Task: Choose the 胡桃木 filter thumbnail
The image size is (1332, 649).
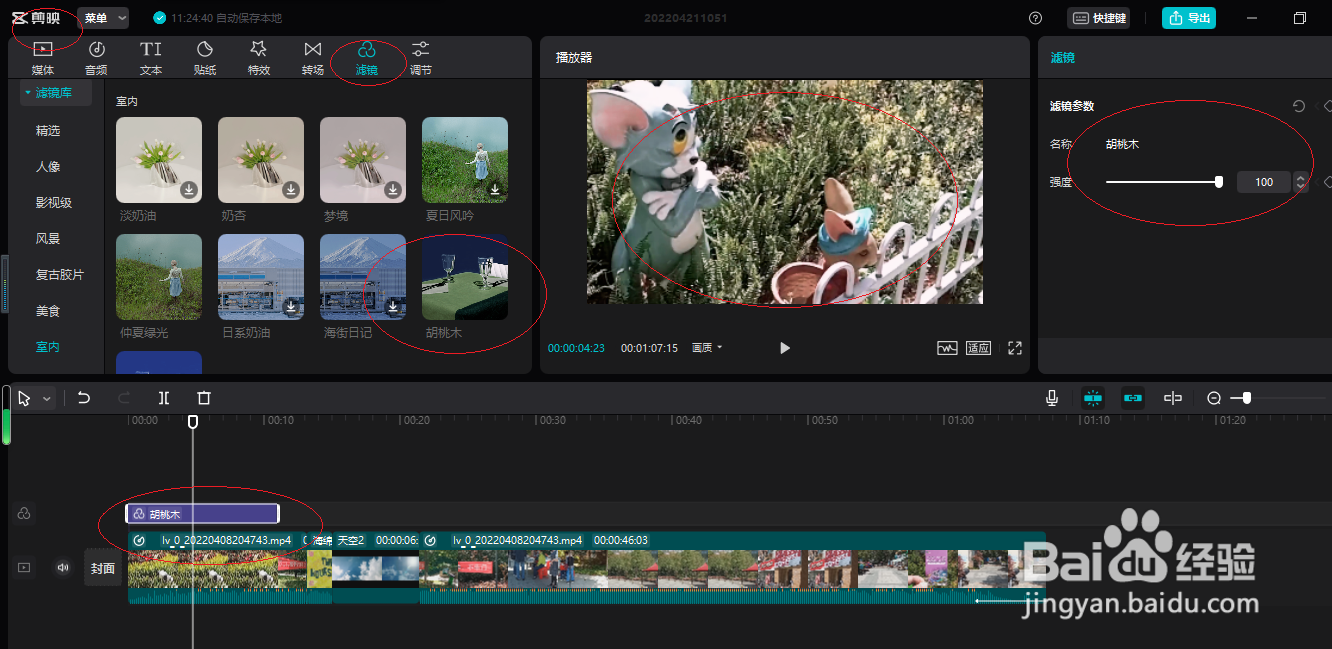Action: coord(465,277)
